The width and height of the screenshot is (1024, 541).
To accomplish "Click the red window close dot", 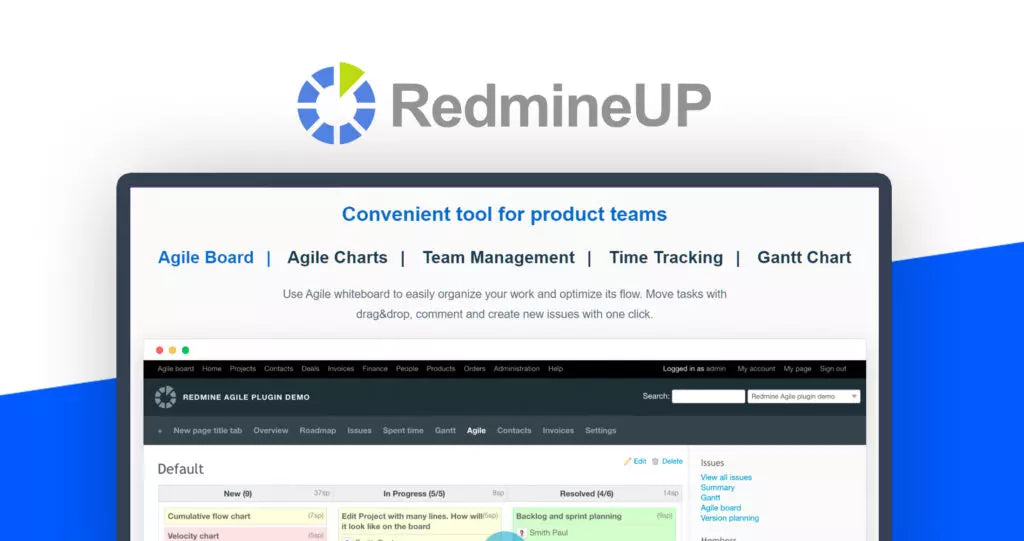I will click(x=159, y=350).
